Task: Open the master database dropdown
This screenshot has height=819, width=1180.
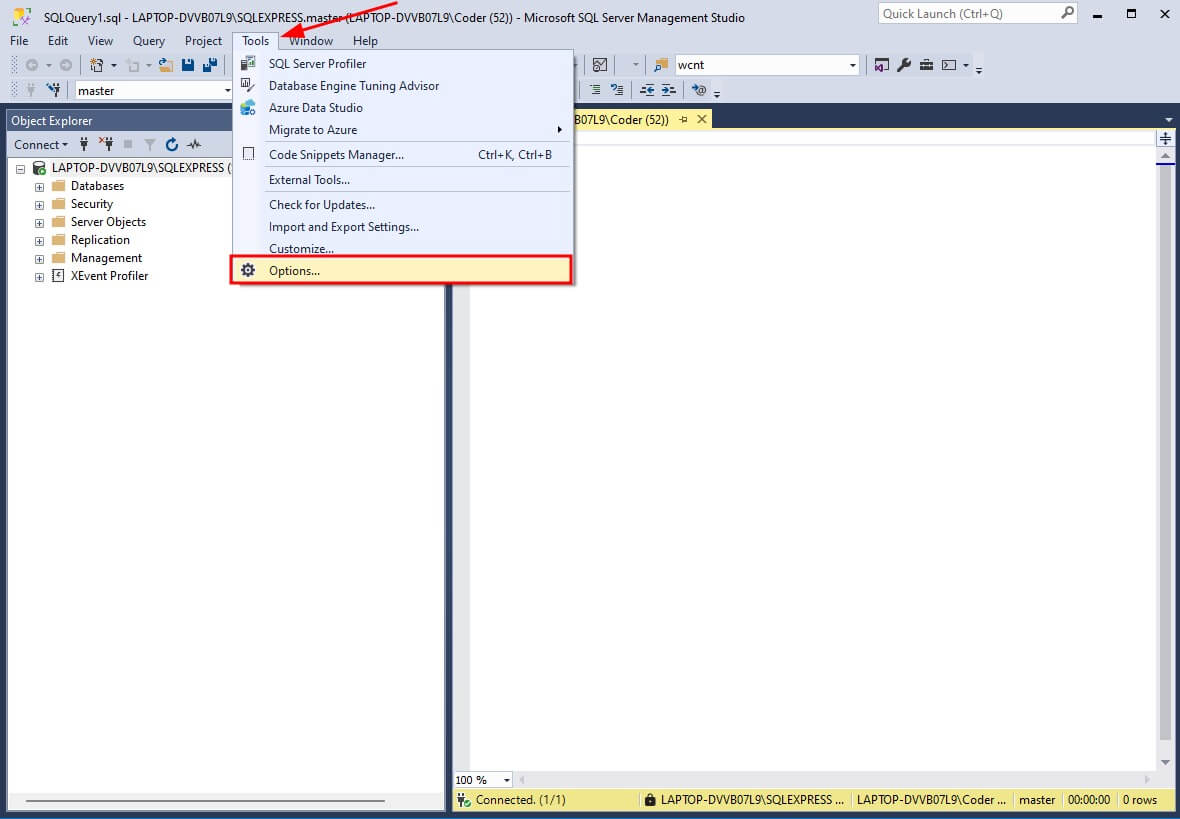Action: click(225, 90)
